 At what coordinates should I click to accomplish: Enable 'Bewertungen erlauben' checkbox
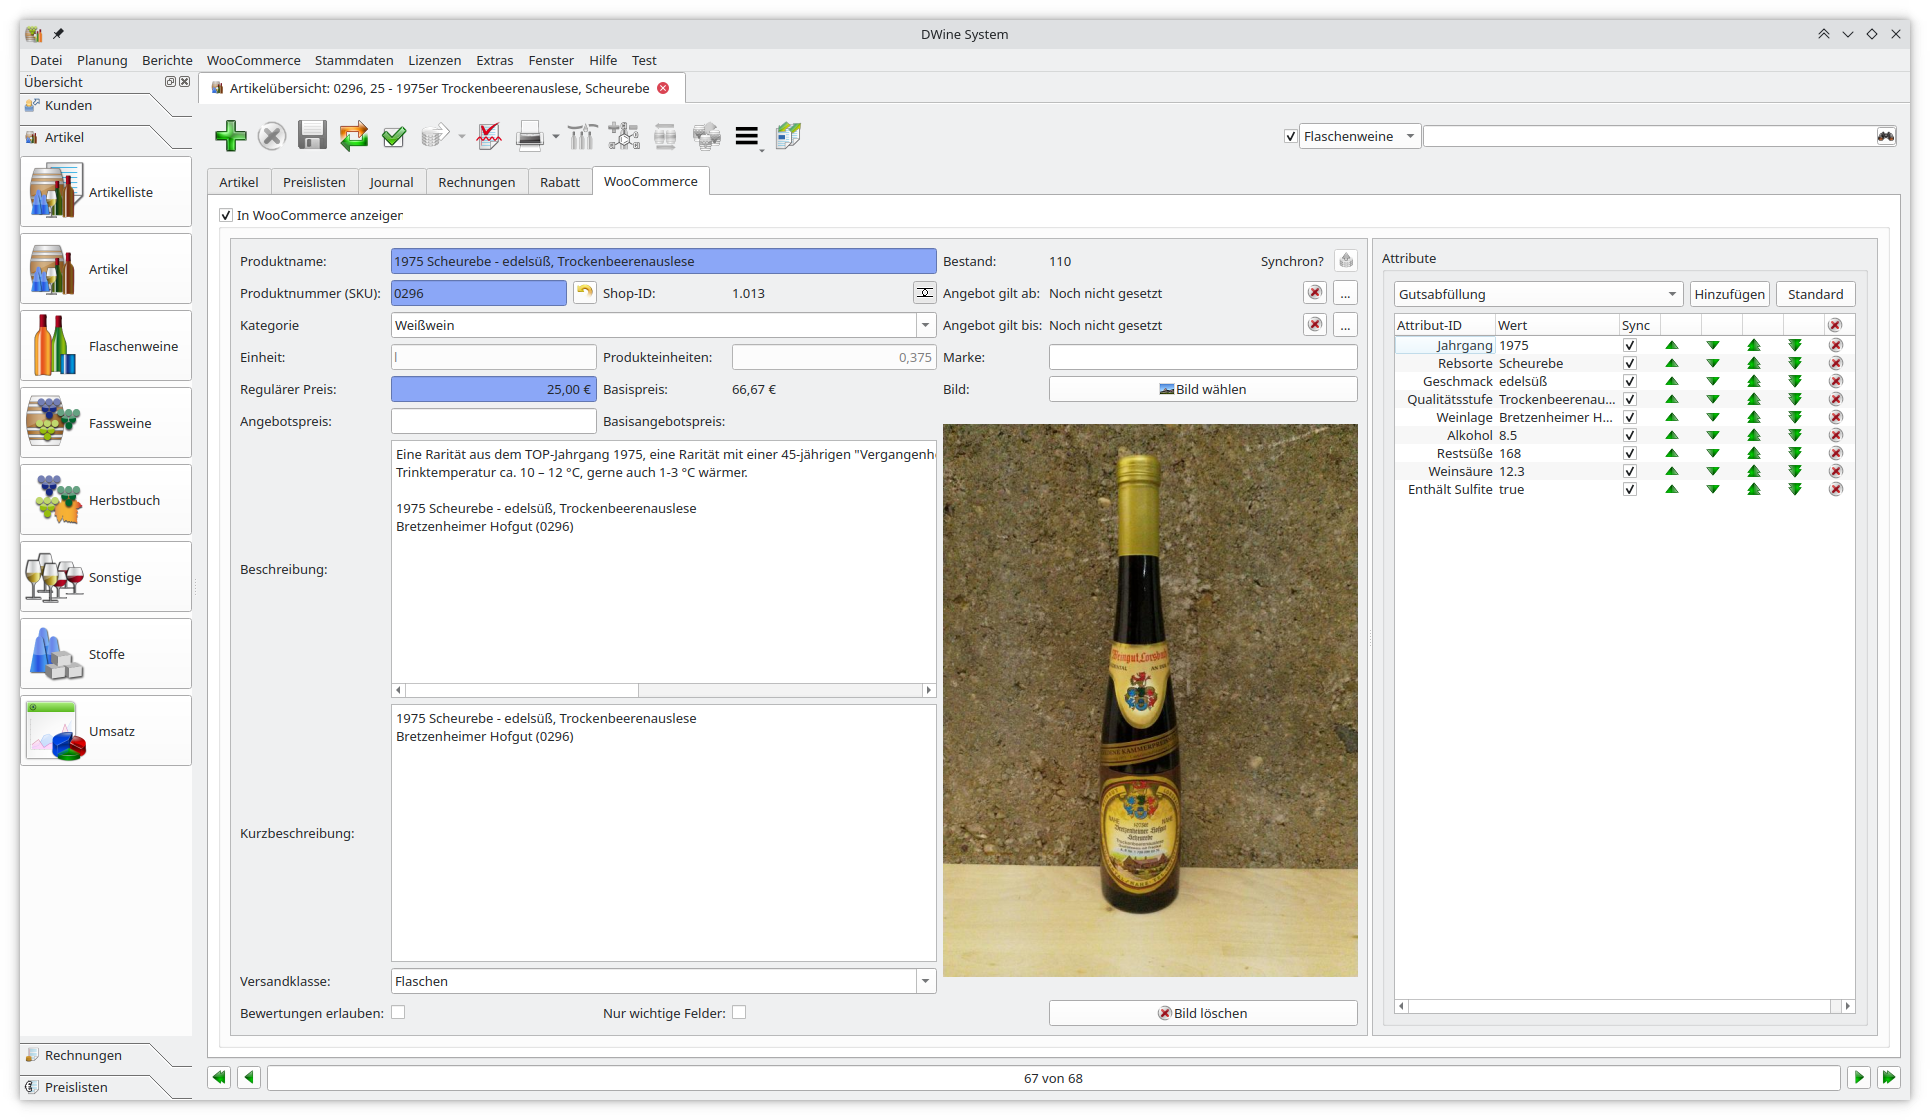click(x=398, y=1012)
